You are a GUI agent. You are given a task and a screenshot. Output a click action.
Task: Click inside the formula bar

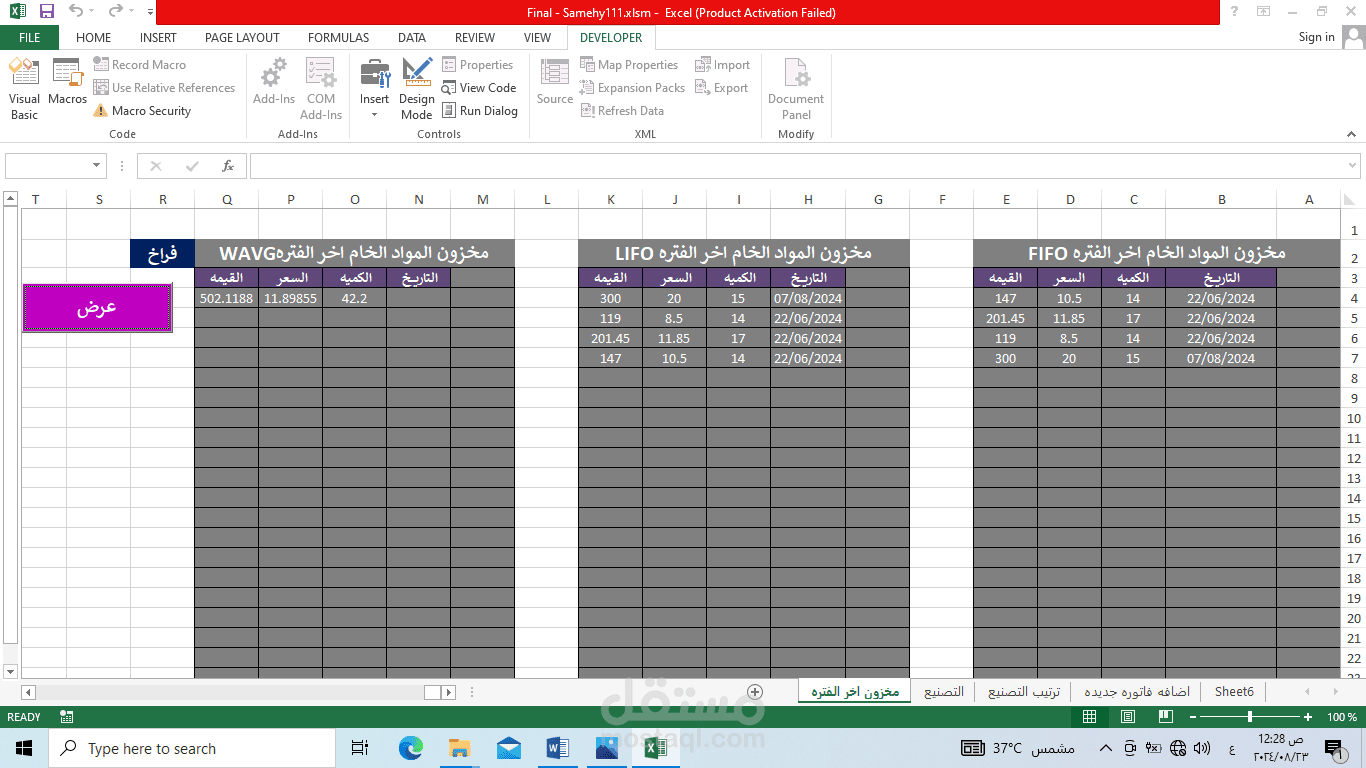(795, 166)
